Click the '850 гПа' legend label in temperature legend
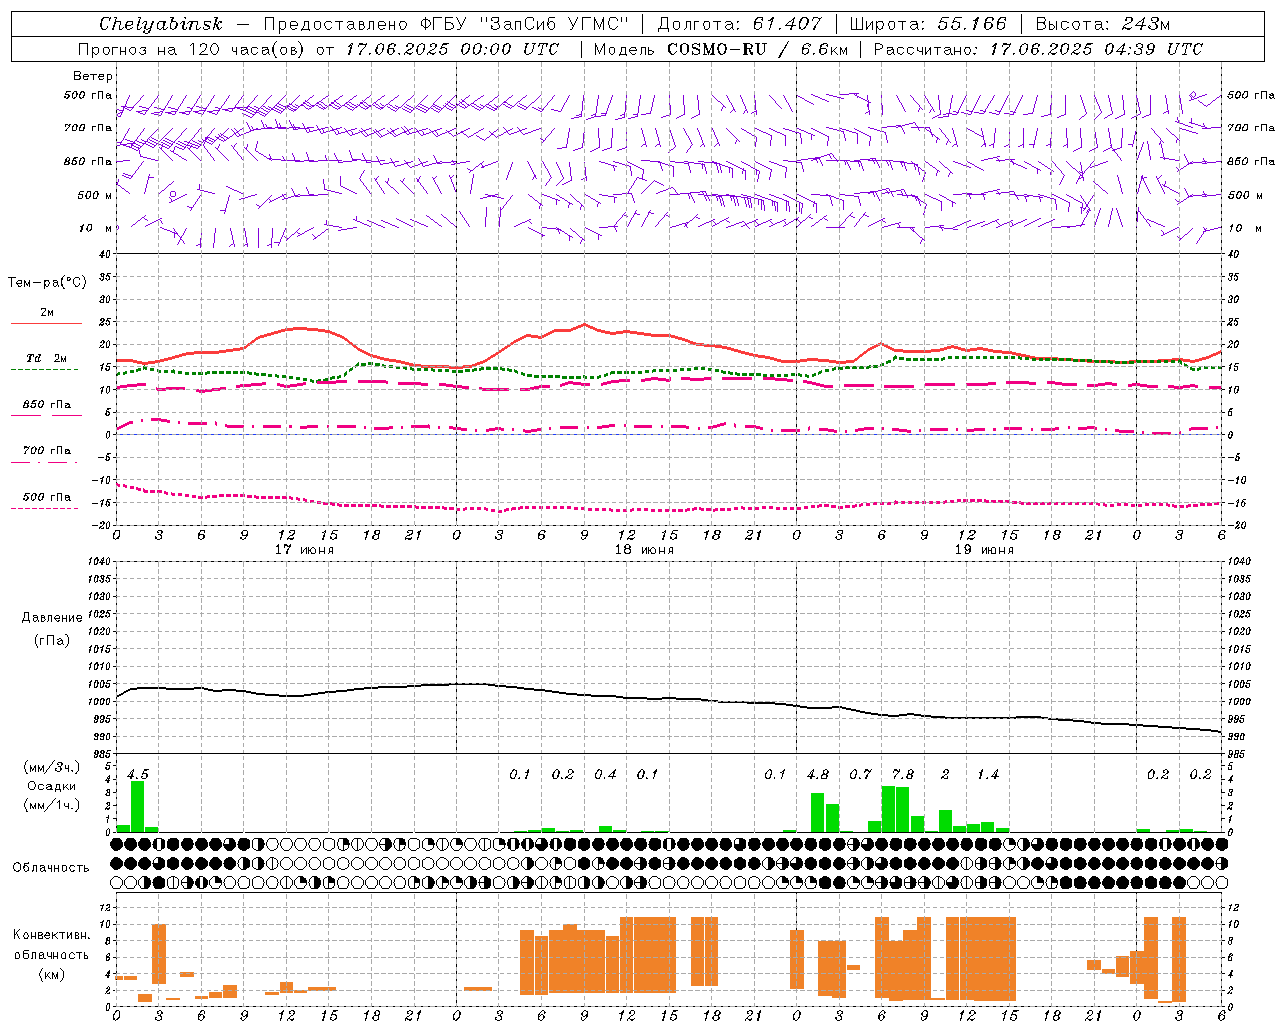 (47, 405)
